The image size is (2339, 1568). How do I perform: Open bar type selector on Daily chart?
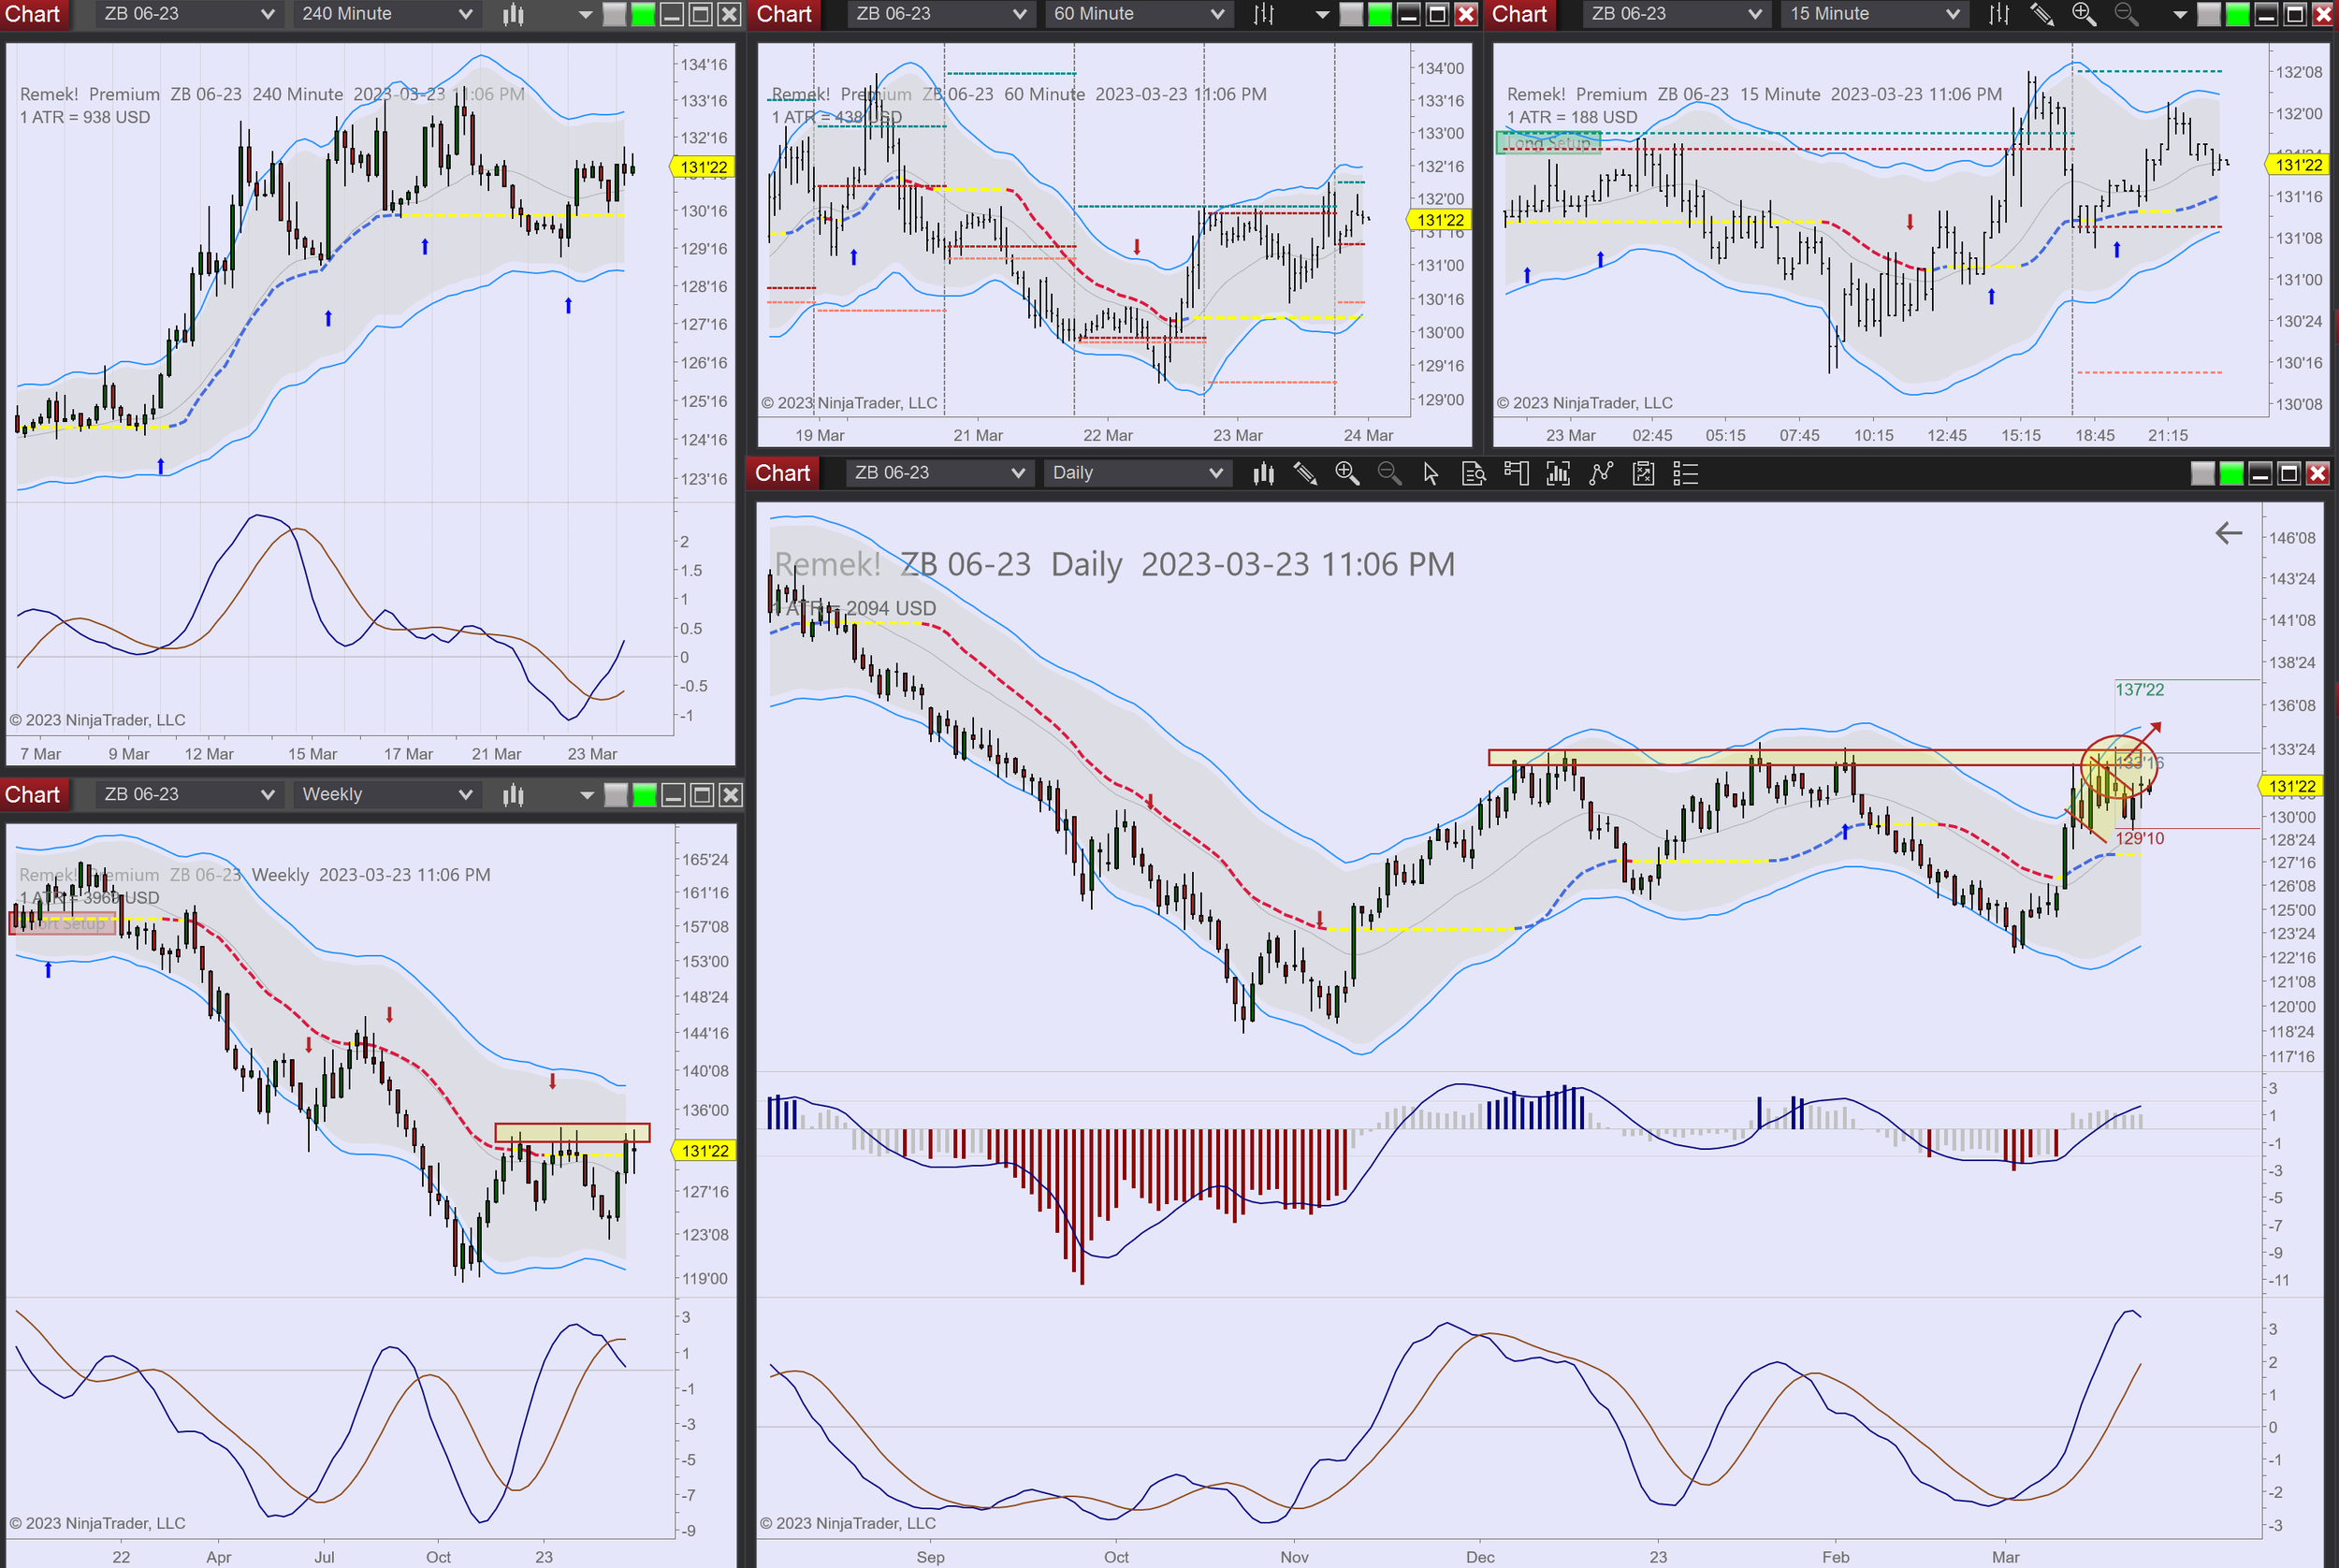(x=1263, y=473)
